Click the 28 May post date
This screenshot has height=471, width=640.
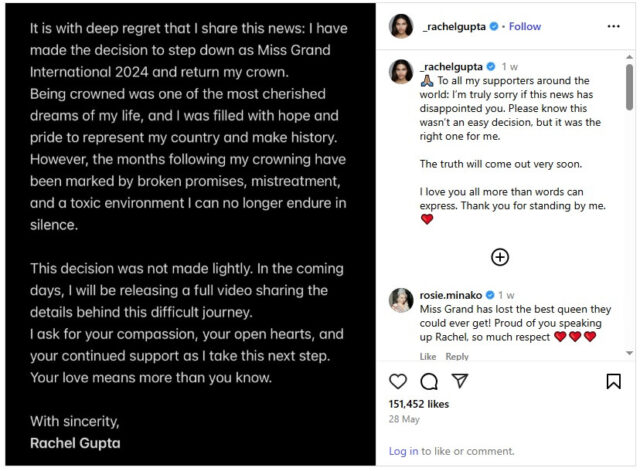point(402,418)
